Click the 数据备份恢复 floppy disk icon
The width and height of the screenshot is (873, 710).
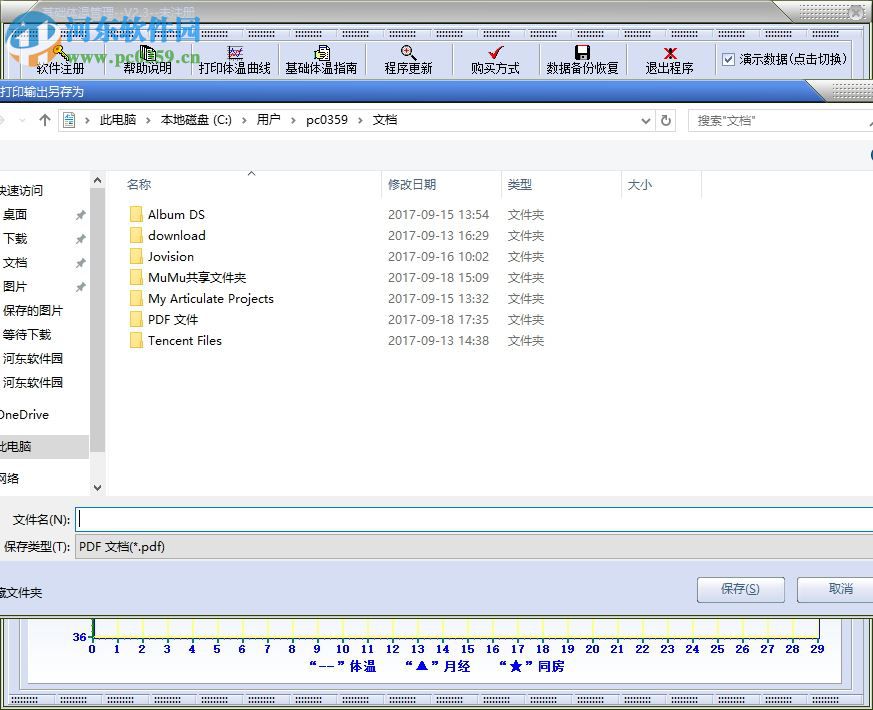(582, 52)
